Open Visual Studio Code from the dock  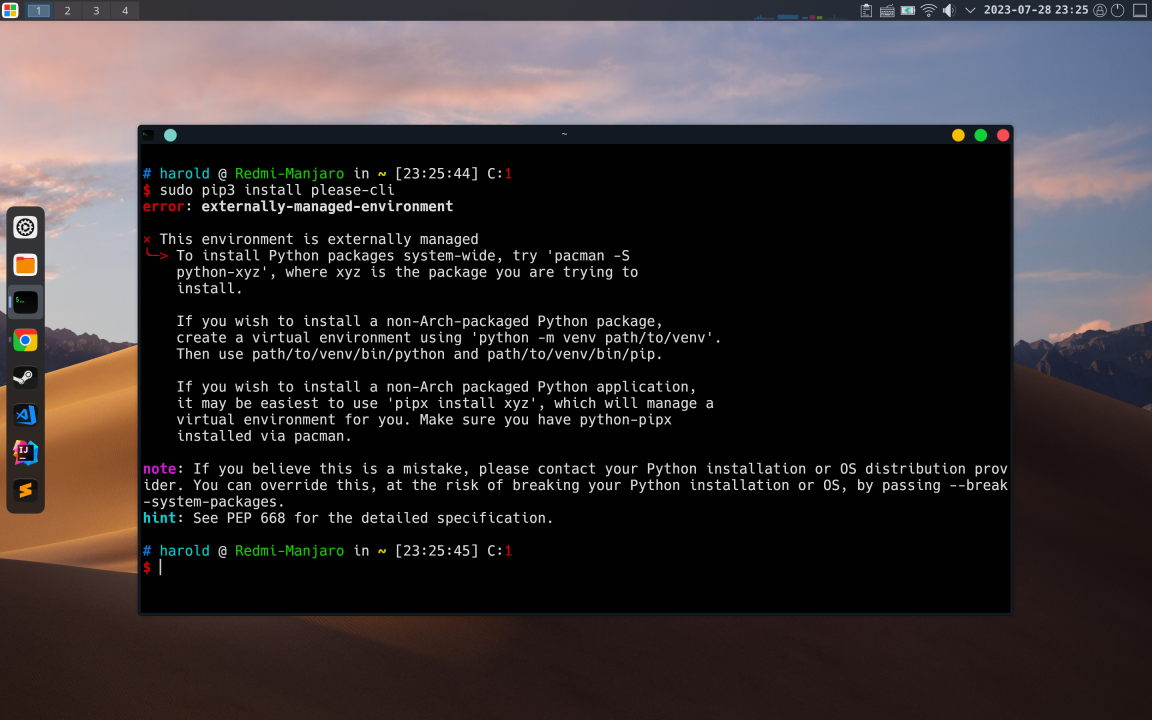(26, 415)
